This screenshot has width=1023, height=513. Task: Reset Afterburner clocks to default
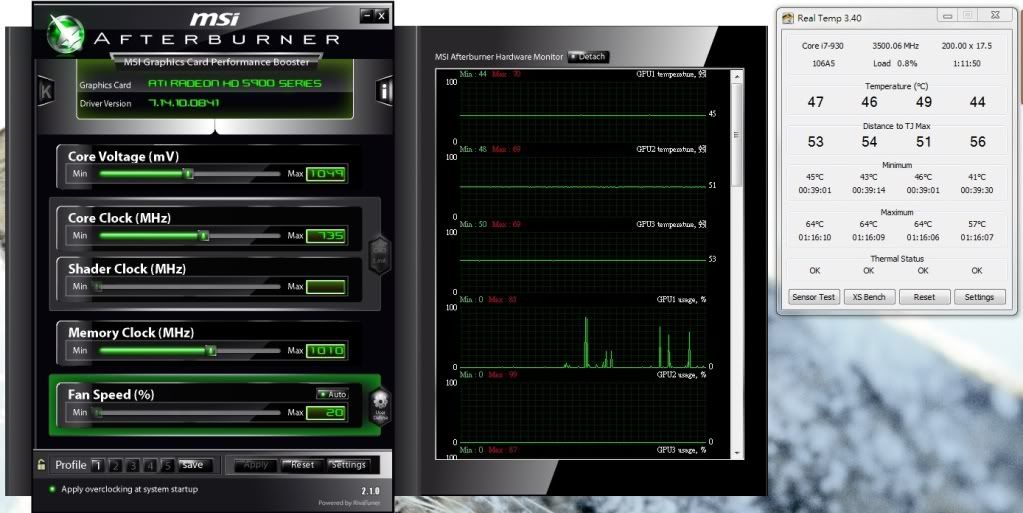pos(302,465)
